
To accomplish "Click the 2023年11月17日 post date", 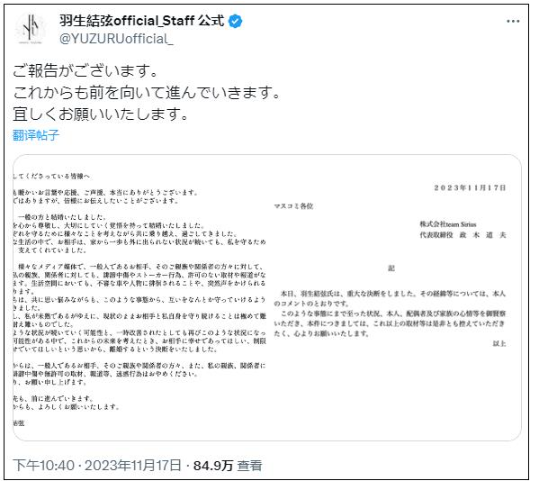I will [133, 465].
